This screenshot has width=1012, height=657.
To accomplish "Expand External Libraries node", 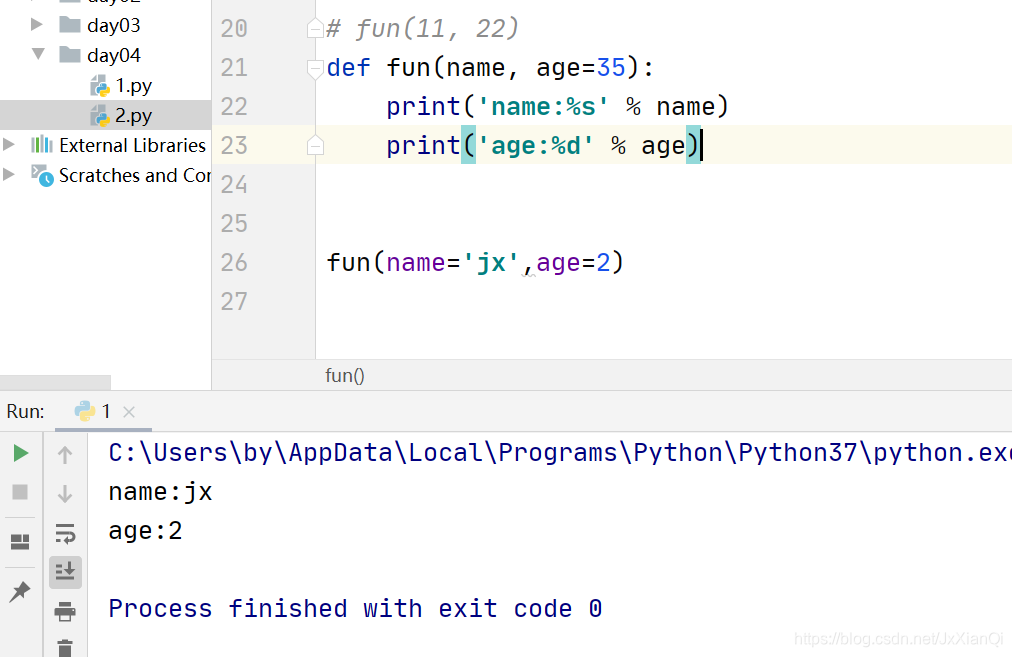I will (x=8, y=145).
